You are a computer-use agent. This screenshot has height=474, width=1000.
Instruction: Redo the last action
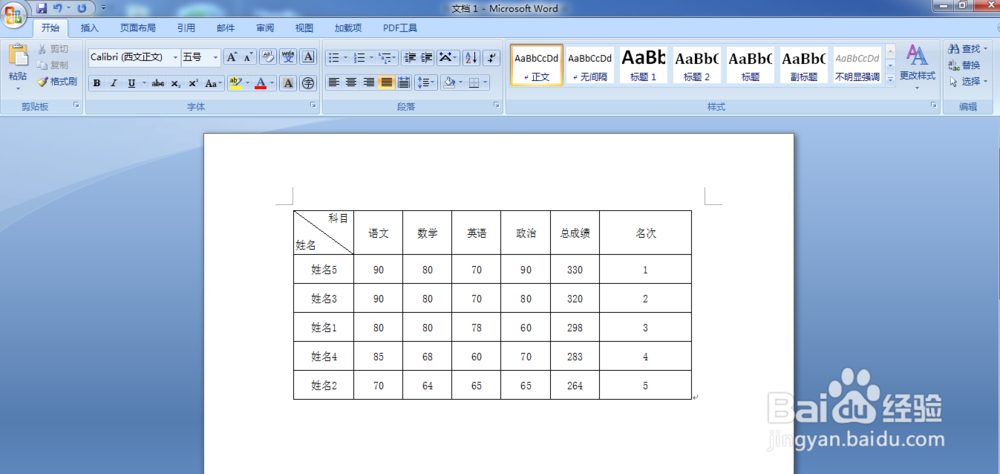click(81, 8)
